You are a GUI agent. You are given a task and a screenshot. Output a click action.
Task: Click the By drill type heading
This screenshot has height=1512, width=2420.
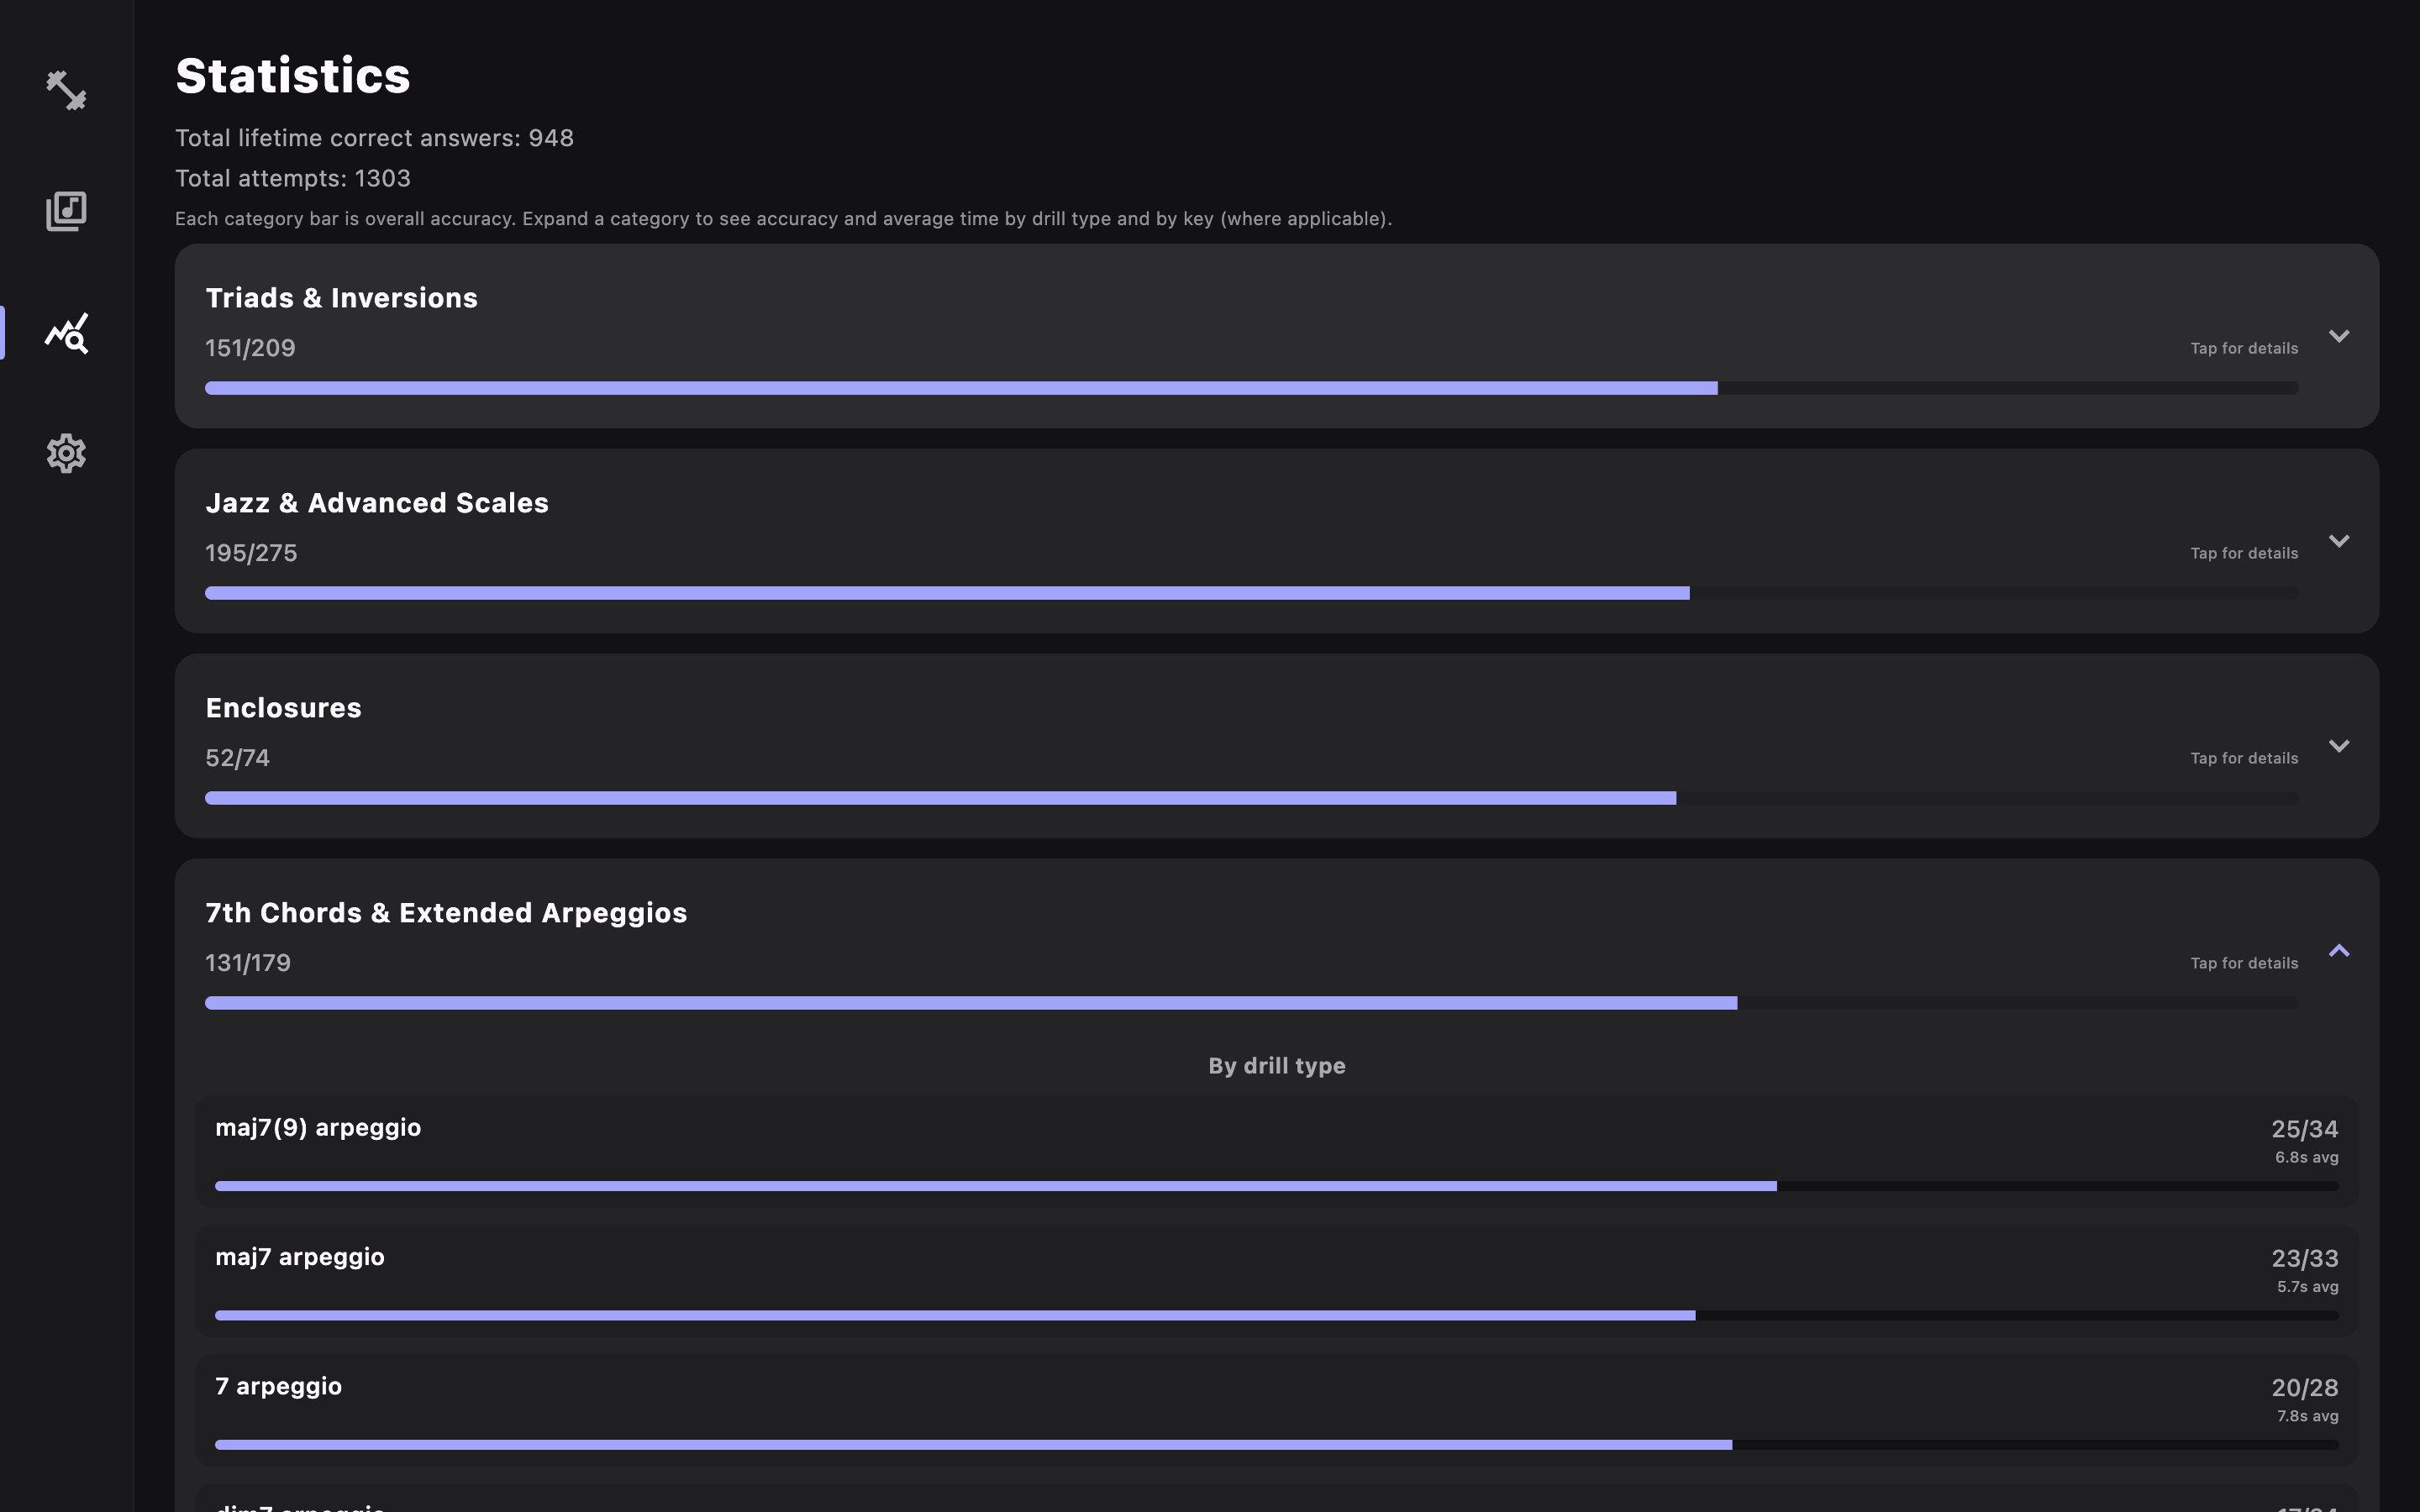point(1276,1066)
